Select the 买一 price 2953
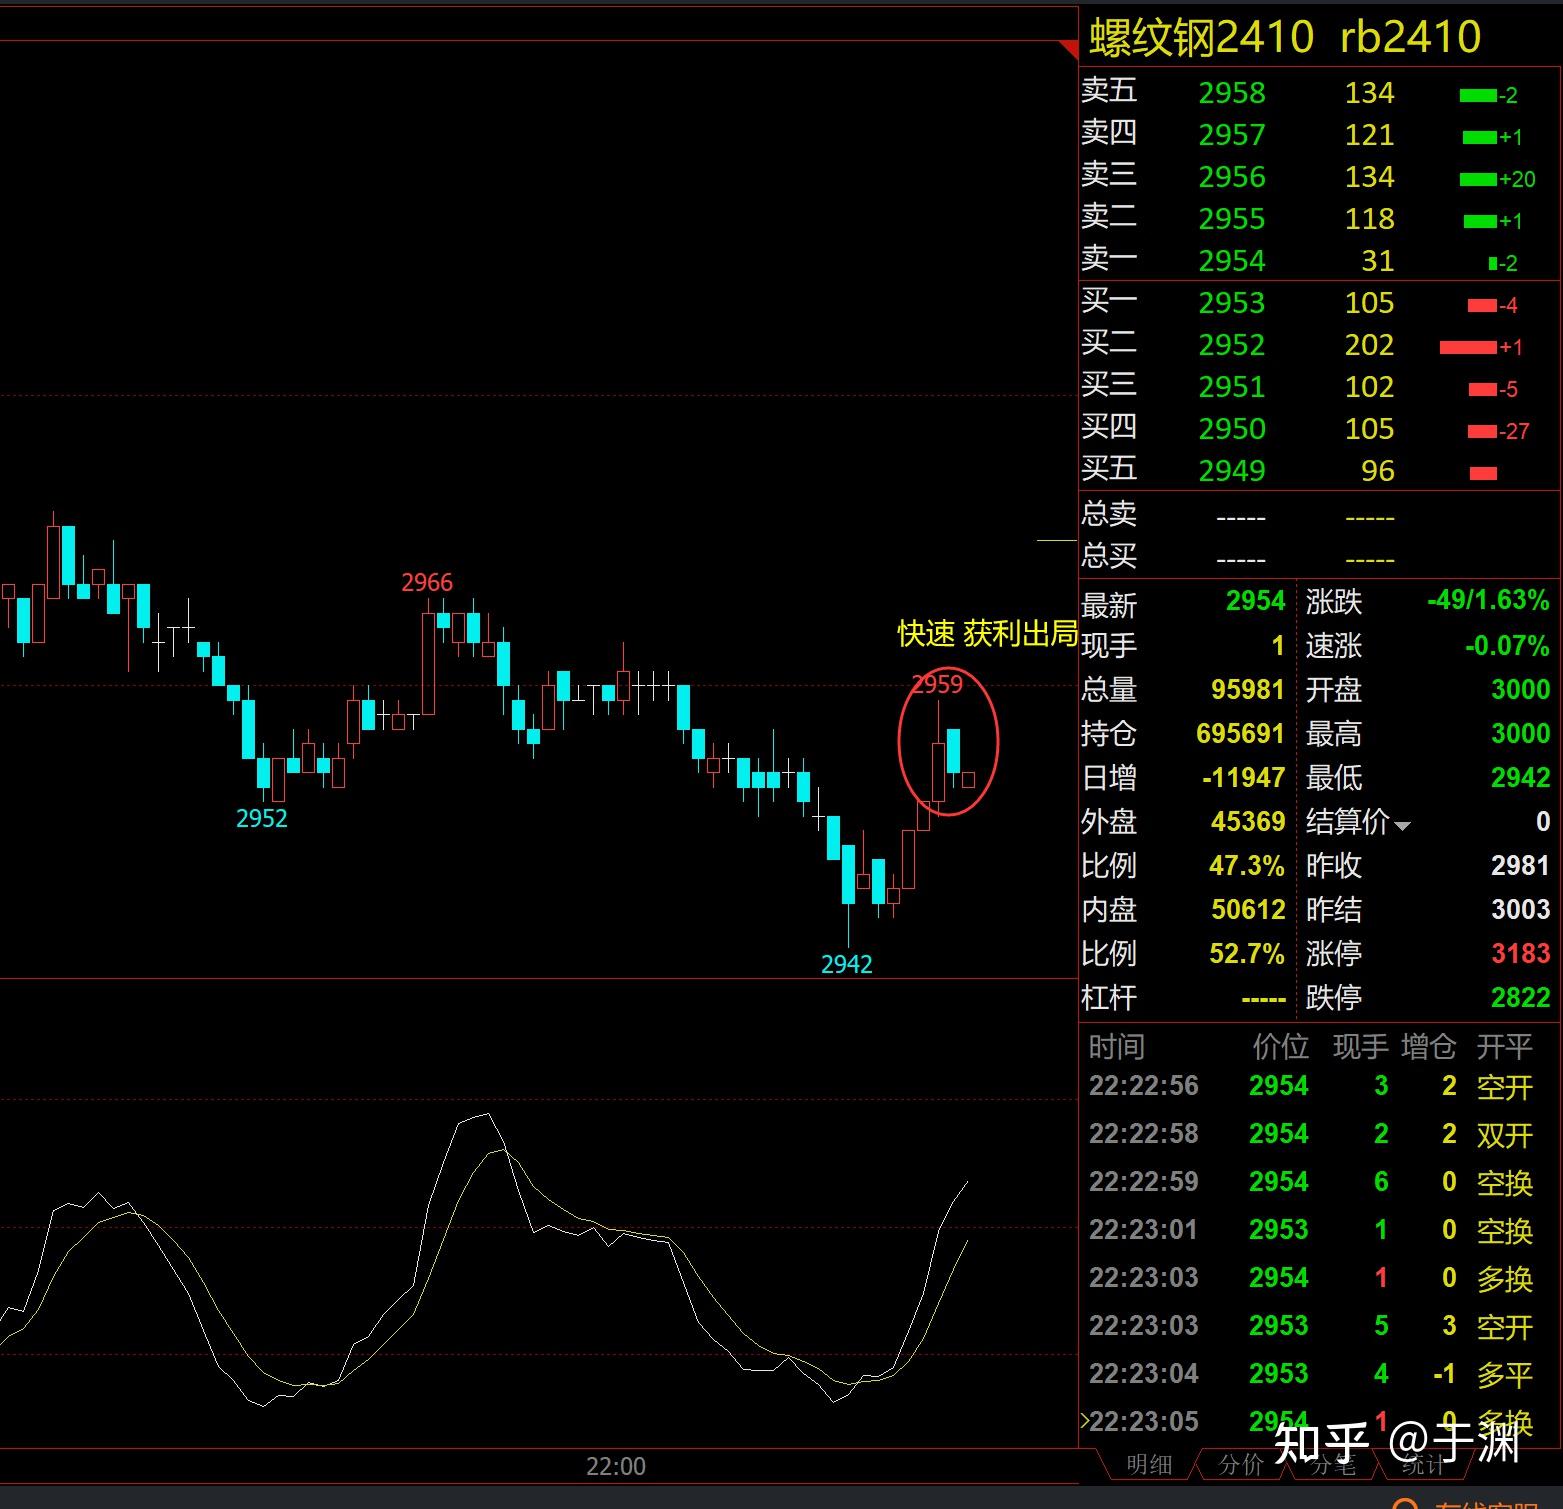Viewport: 1563px width, 1509px height. tap(1232, 303)
